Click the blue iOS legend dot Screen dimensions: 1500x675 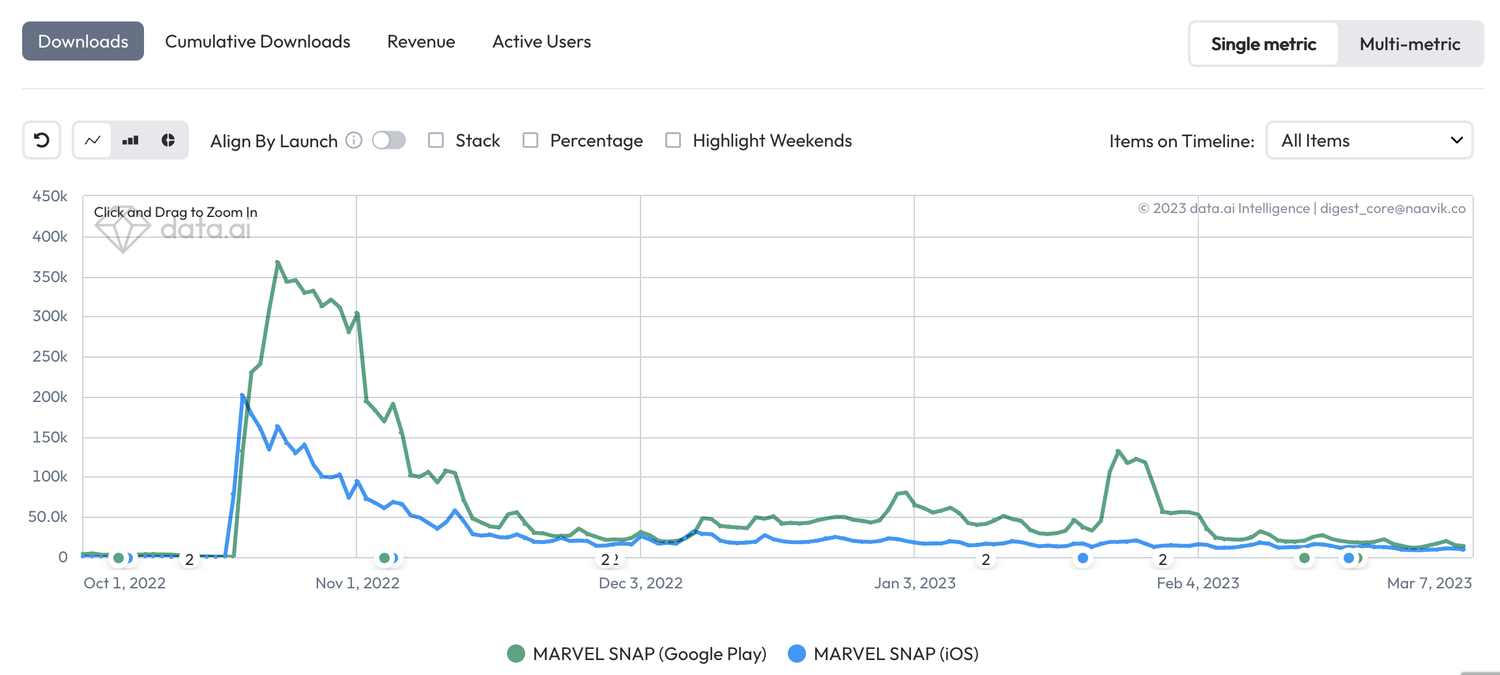[794, 653]
